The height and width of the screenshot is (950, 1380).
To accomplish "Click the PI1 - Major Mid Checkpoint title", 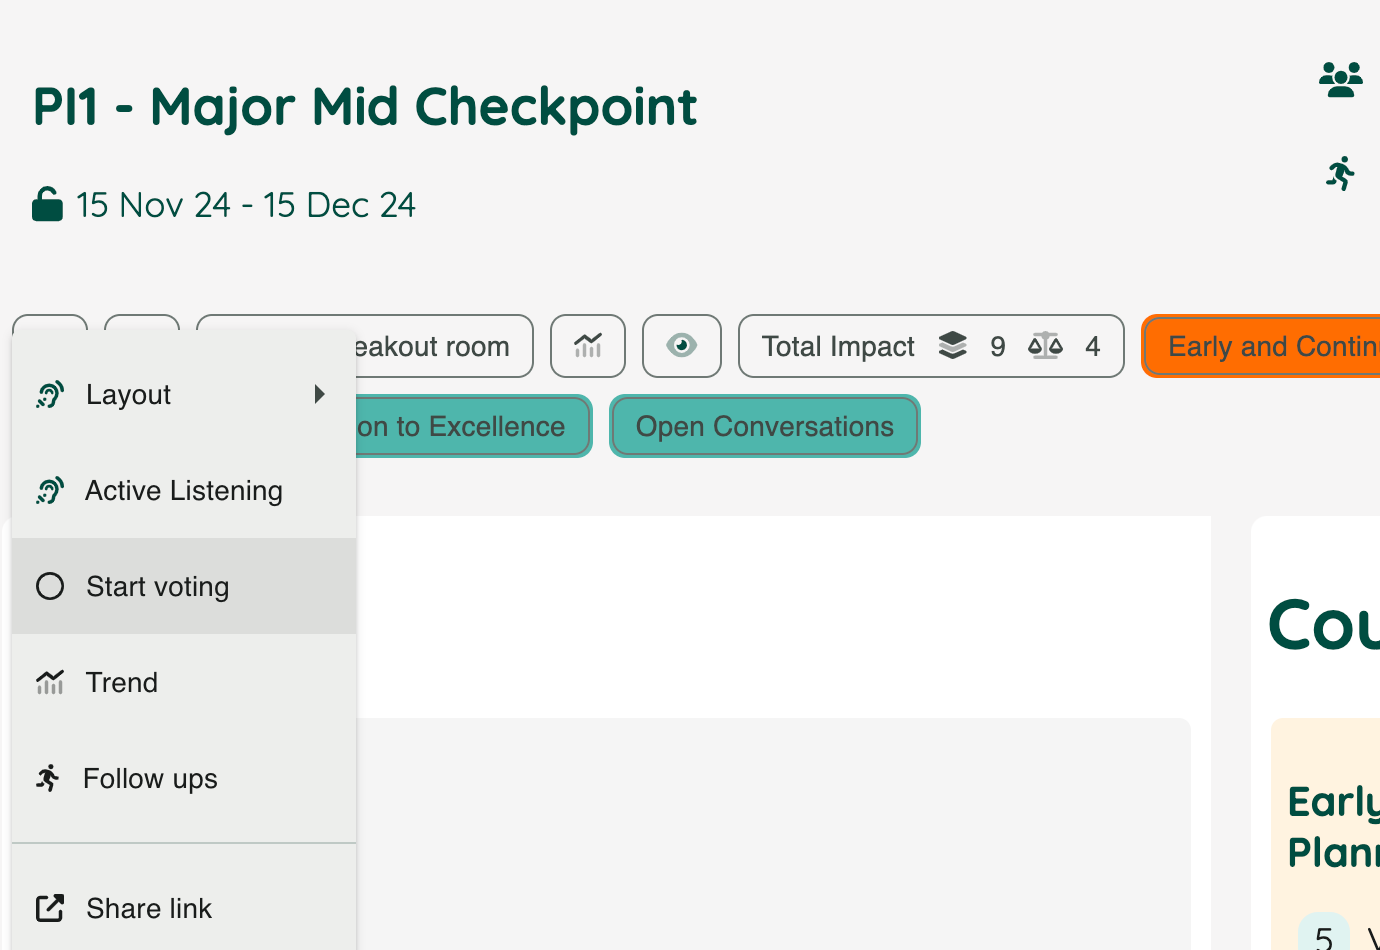I will [x=365, y=107].
